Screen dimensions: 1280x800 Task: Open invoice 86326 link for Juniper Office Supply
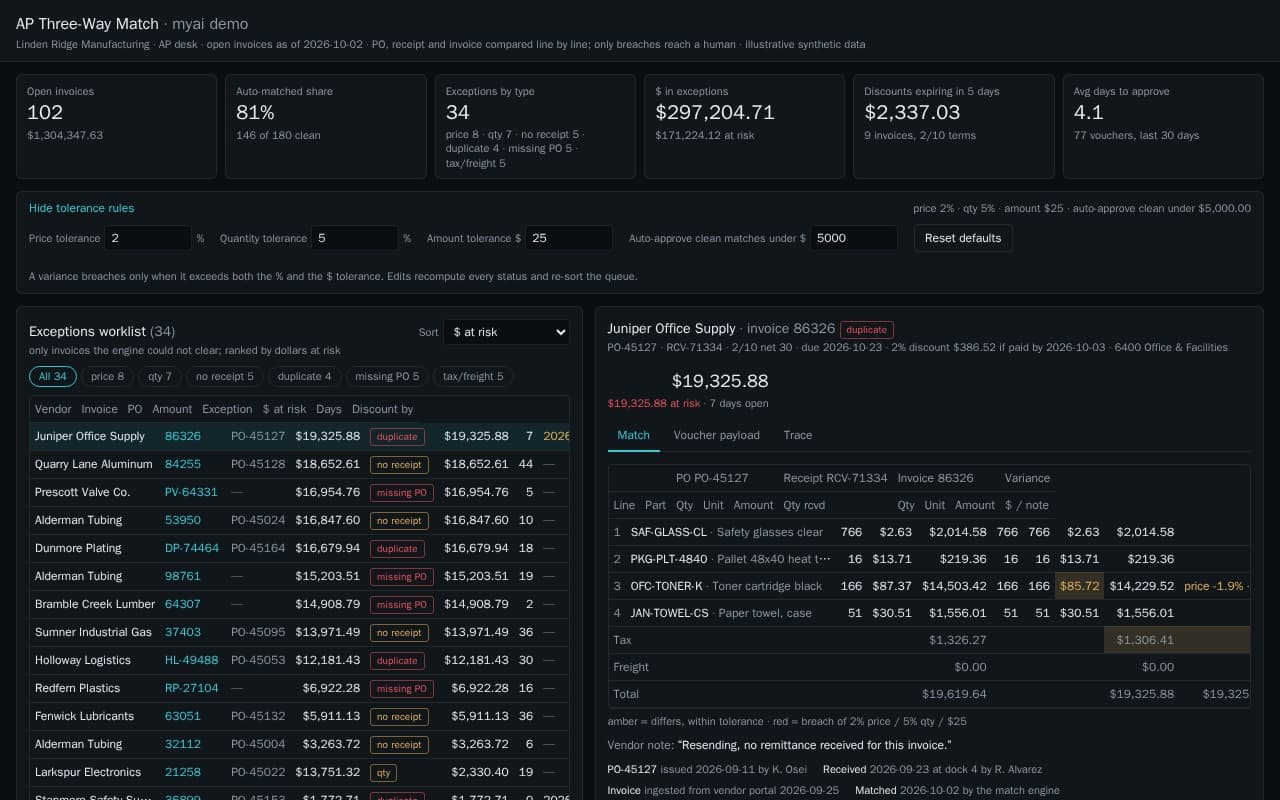[x=183, y=436]
